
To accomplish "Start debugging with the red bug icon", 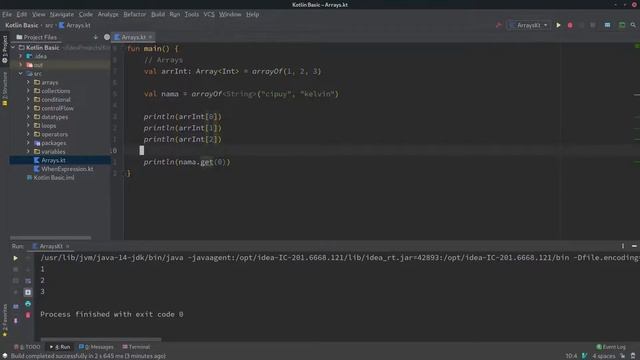I will [x=570, y=25].
